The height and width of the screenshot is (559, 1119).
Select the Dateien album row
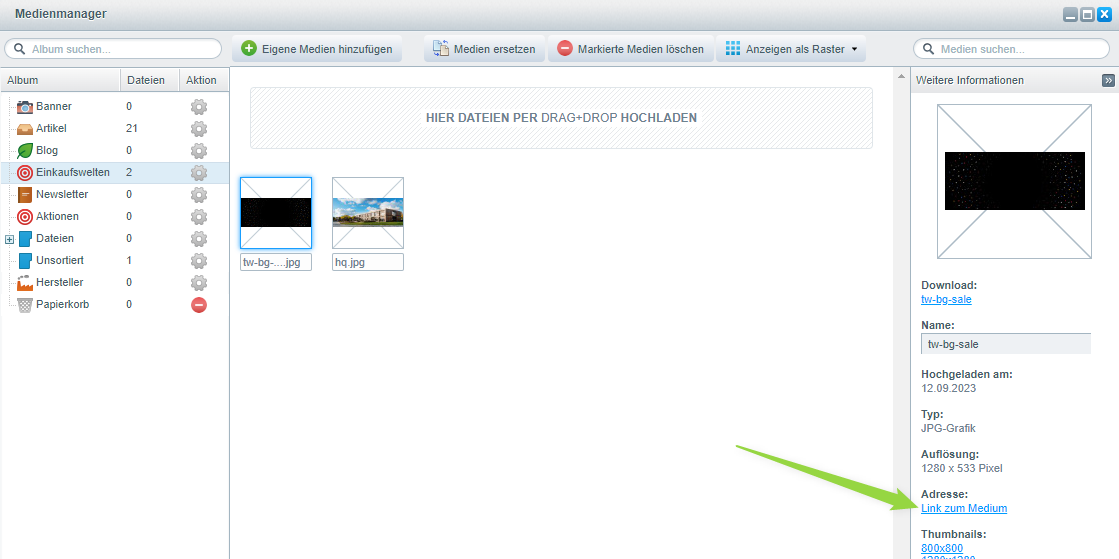tap(115, 238)
